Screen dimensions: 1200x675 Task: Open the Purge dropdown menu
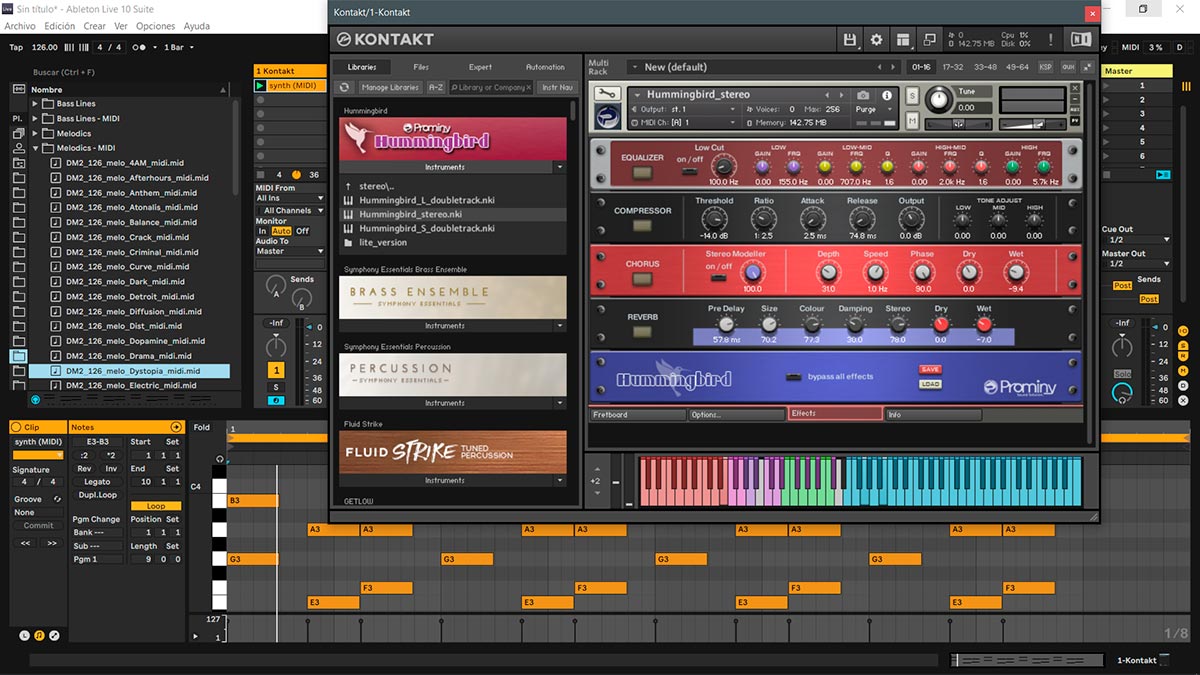(x=870, y=110)
